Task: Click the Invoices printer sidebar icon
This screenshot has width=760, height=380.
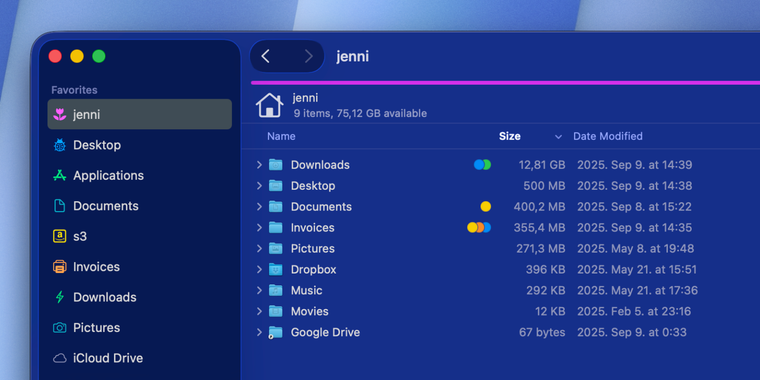Action: click(60, 267)
